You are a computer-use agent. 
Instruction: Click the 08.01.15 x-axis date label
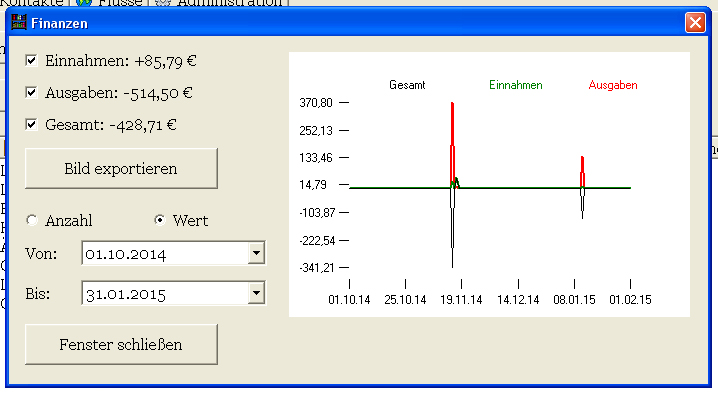point(574,300)
